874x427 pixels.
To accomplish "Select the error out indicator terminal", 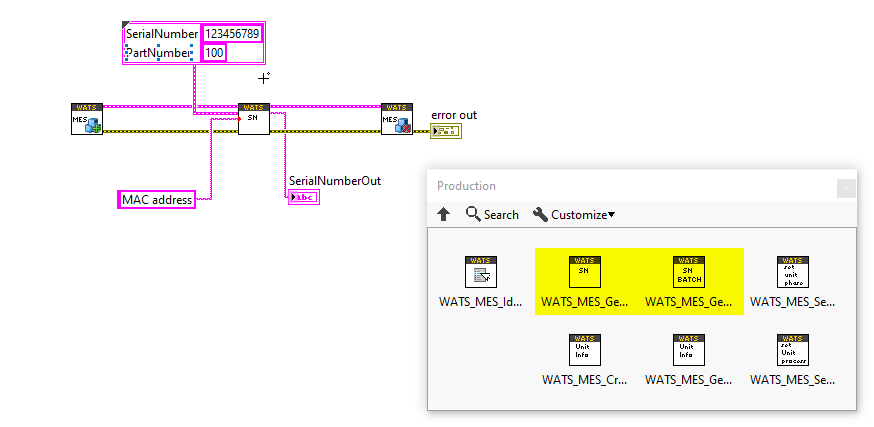I will (x=445, y=132).
